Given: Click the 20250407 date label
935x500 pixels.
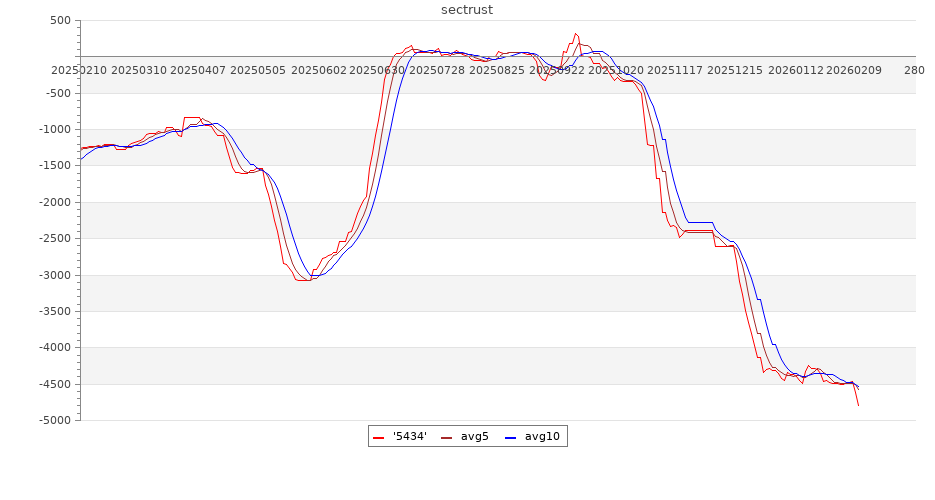Looking at the screenshot, I should click(x=198, y=71).
